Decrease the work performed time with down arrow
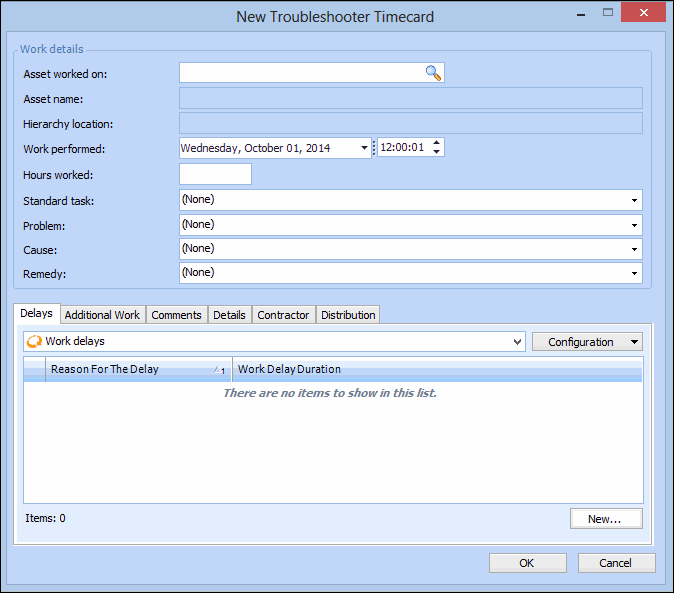 pyautogui.click(x=437, y=152)
